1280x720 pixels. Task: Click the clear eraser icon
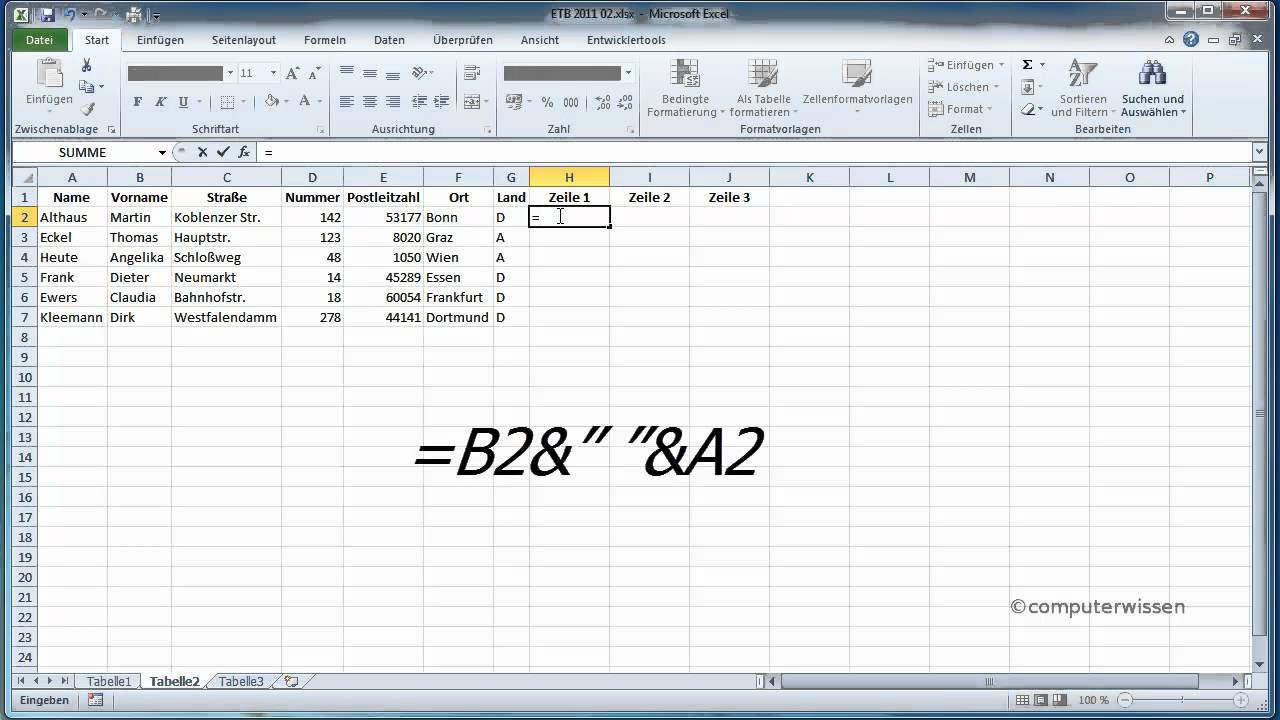pyautogui.click(x=1028, y=109)
